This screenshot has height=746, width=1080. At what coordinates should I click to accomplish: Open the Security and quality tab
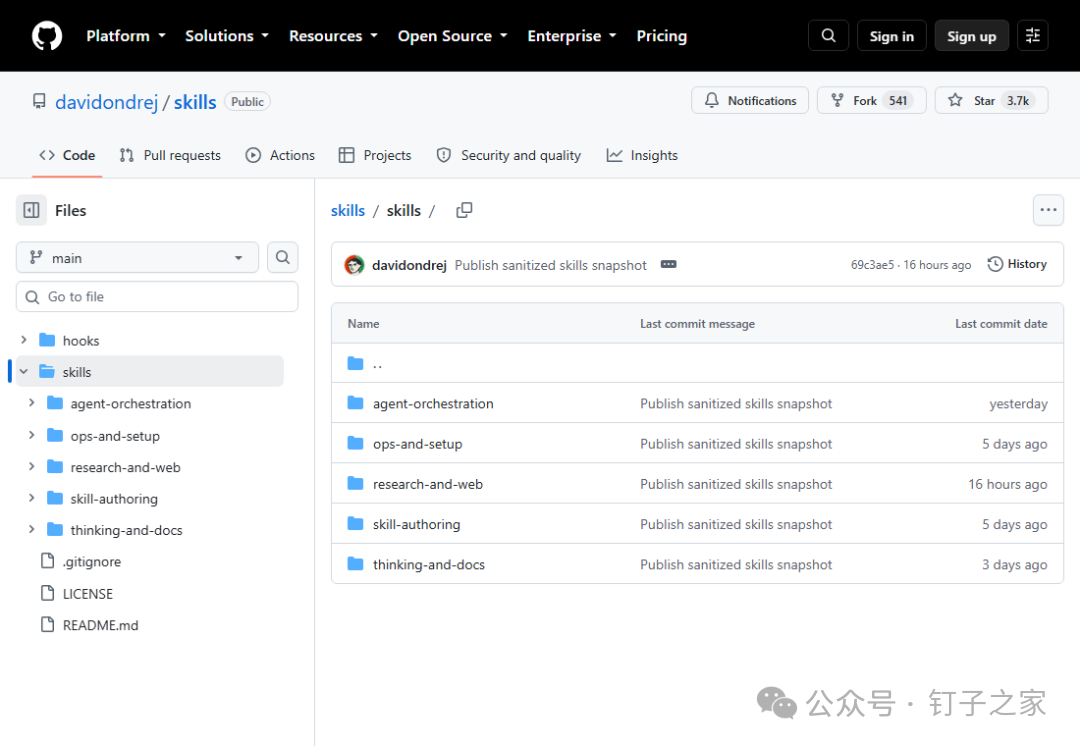508,155
